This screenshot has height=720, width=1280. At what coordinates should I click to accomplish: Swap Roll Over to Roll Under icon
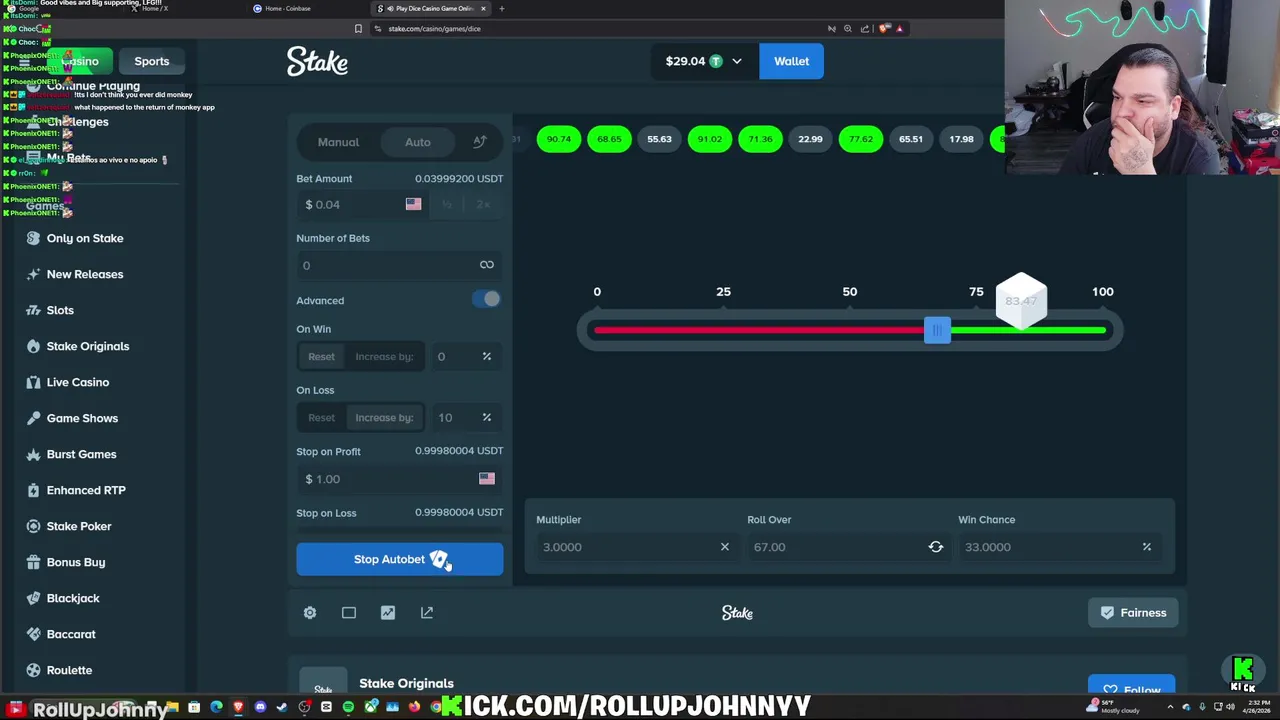(x=936, y=547)
